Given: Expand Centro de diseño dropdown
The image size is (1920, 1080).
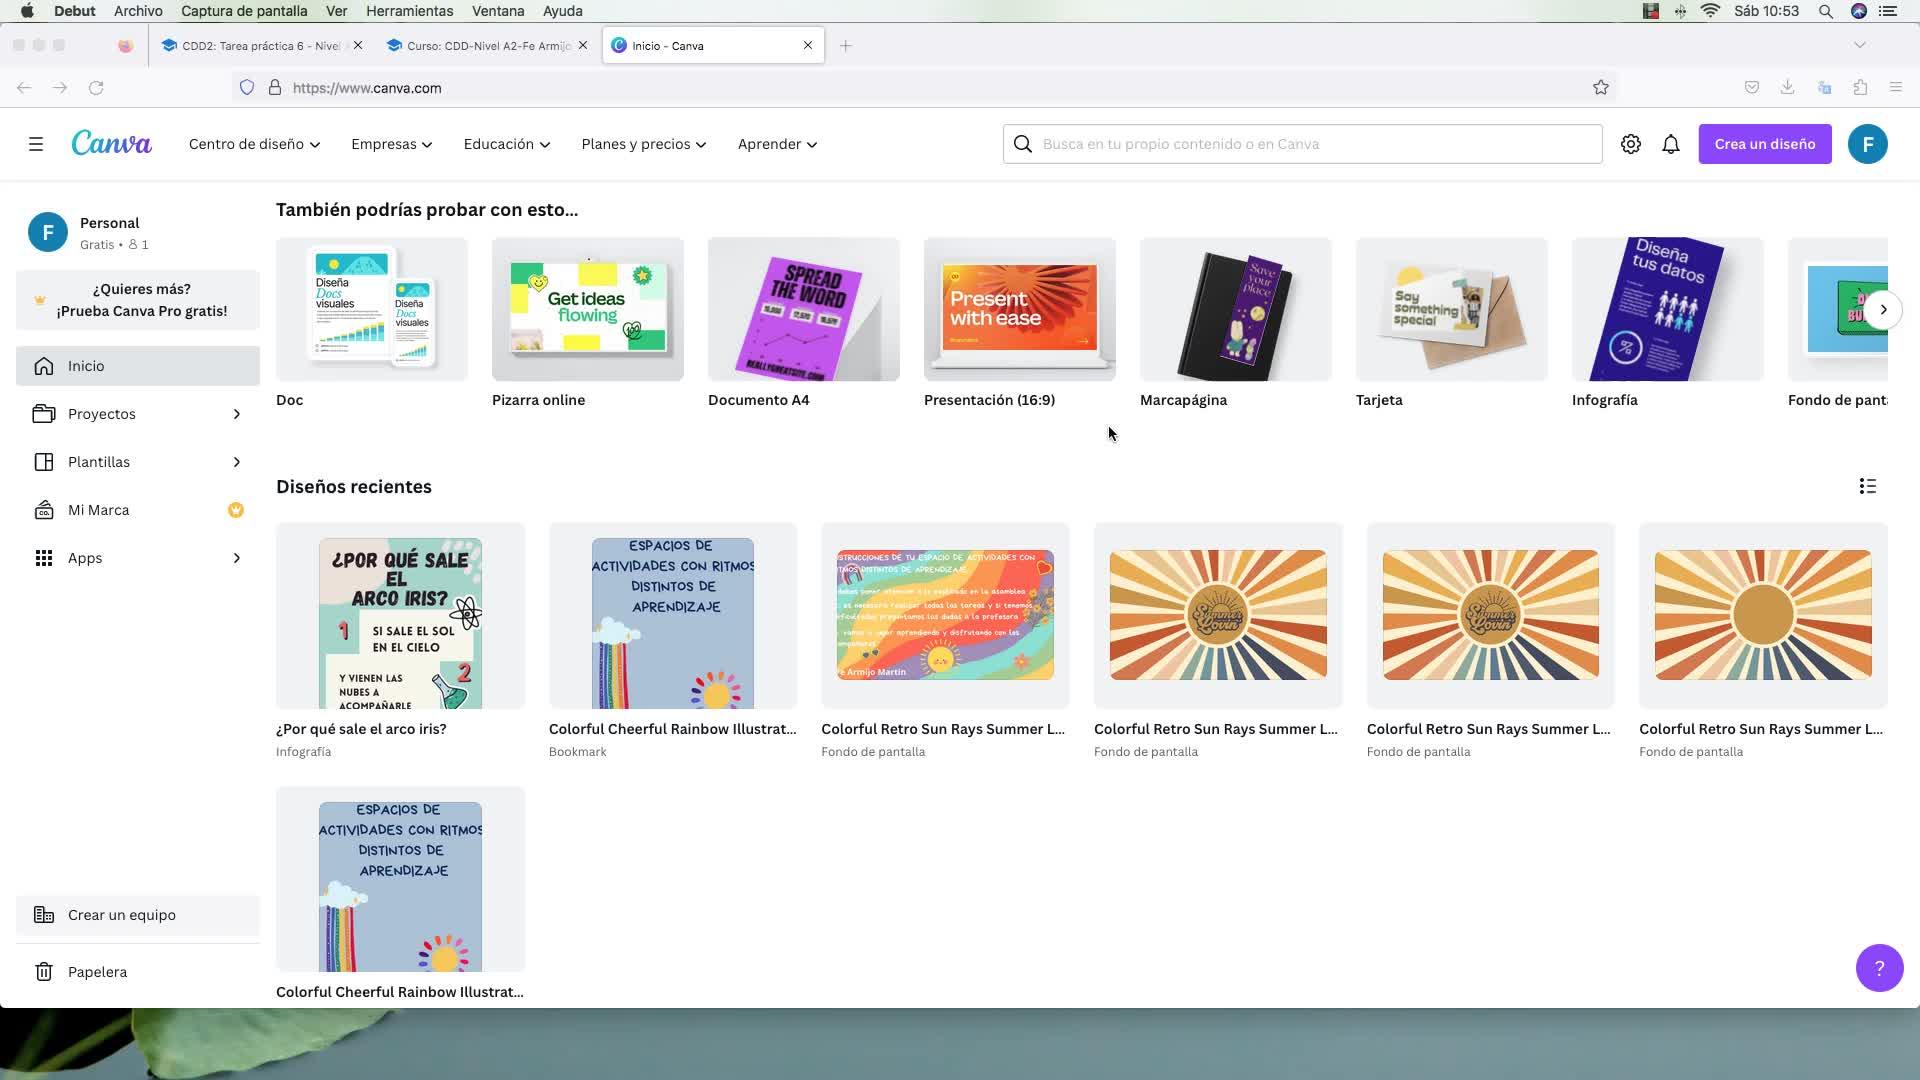Looking at the screenshot, I should click(254, 144).
